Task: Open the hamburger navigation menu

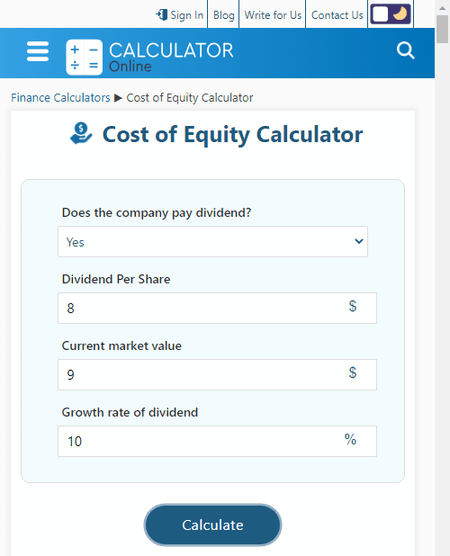Action: point(38,51)
